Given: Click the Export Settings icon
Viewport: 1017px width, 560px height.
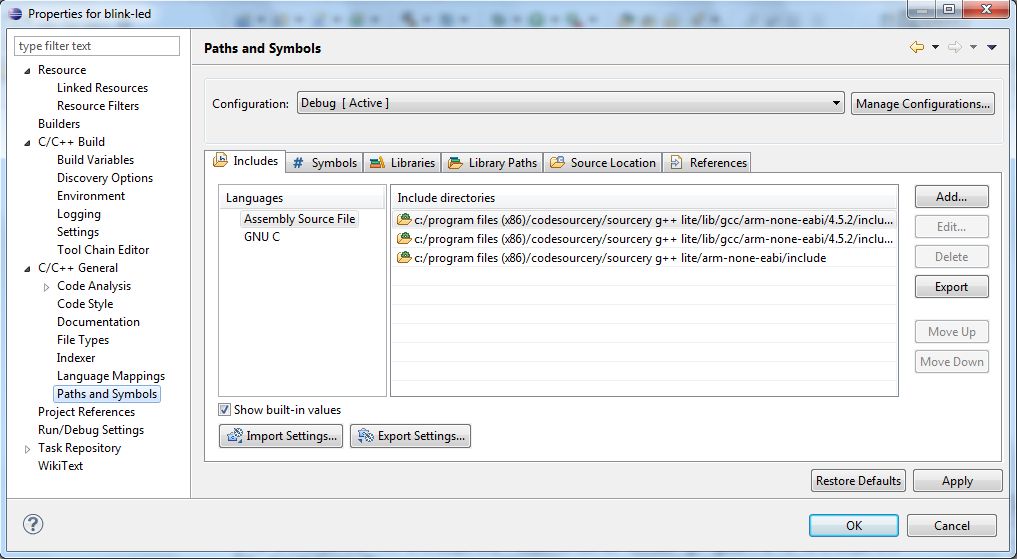Looking at the screenshot, I should (366, 435).
